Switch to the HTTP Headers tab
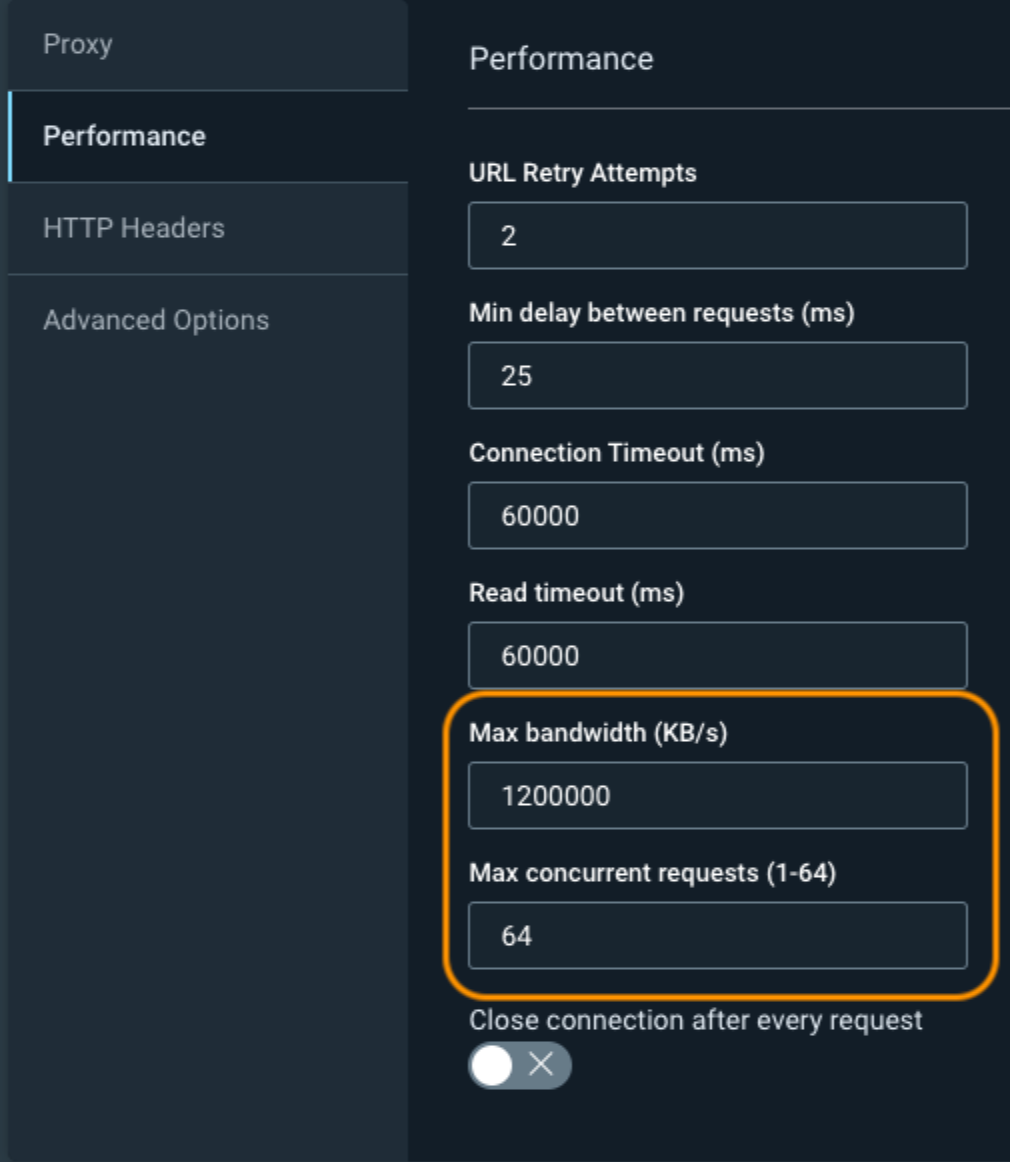The width and height of the screenshot is (1010, 1162). pos(134,228)
